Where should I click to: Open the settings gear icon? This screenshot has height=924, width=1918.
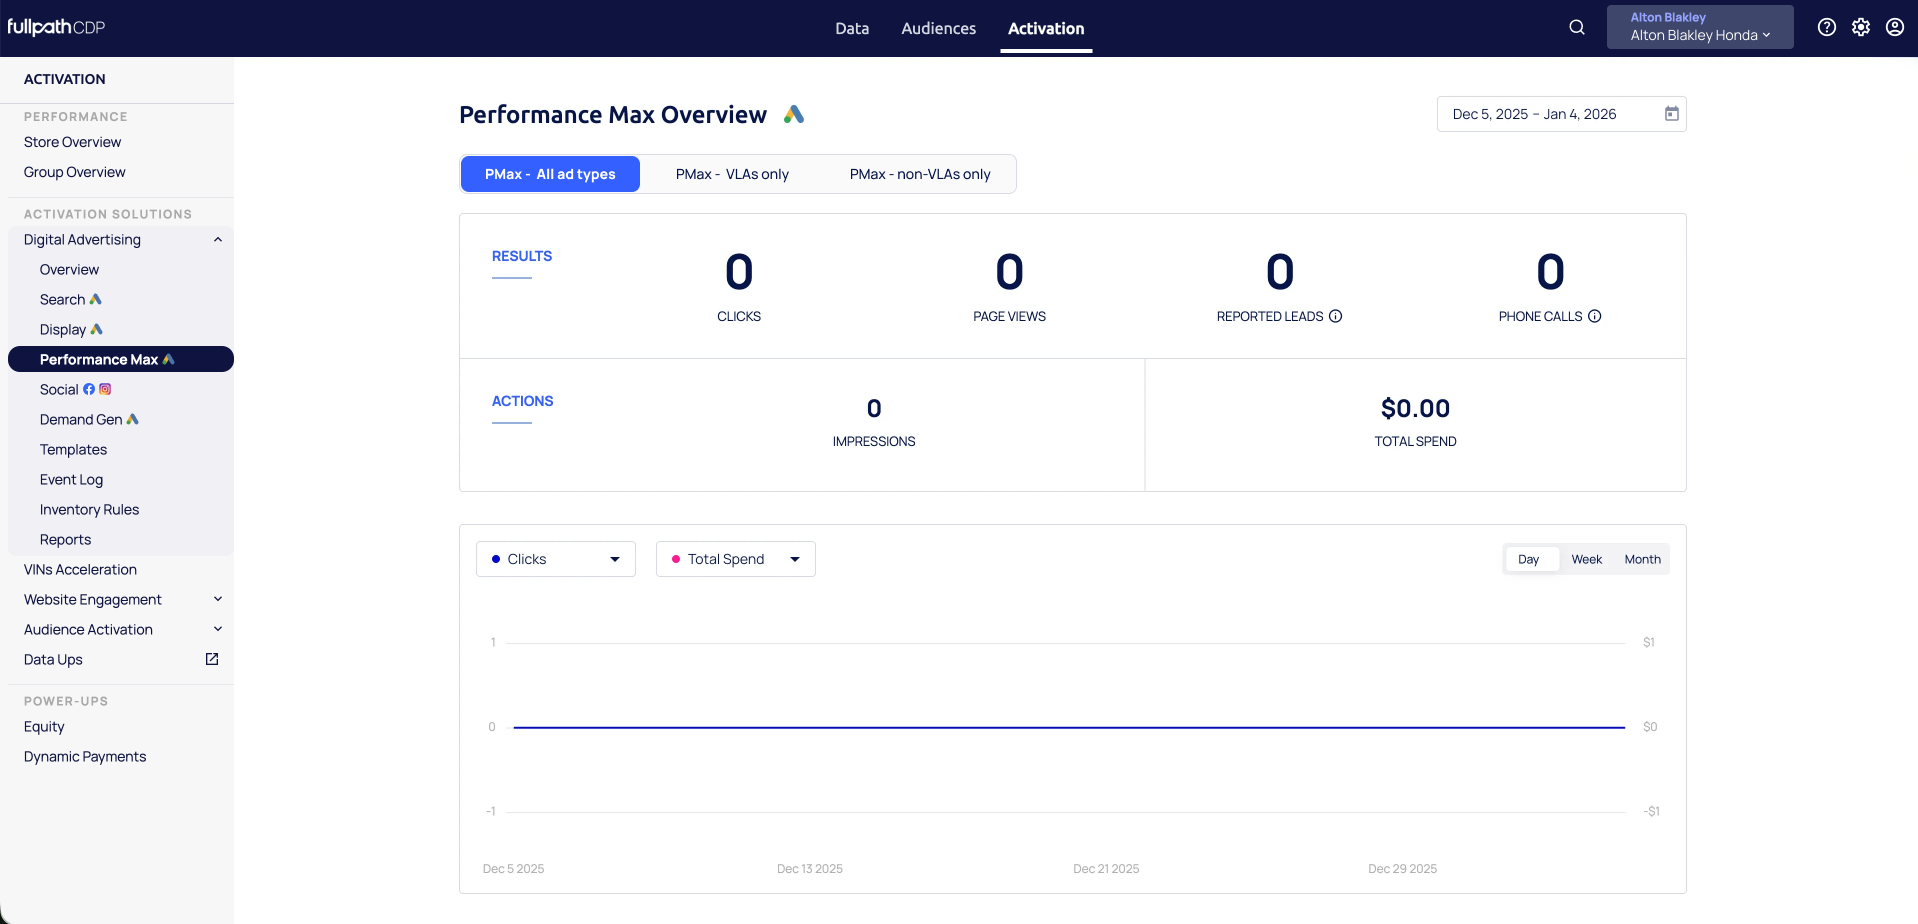pos(1860,28)
